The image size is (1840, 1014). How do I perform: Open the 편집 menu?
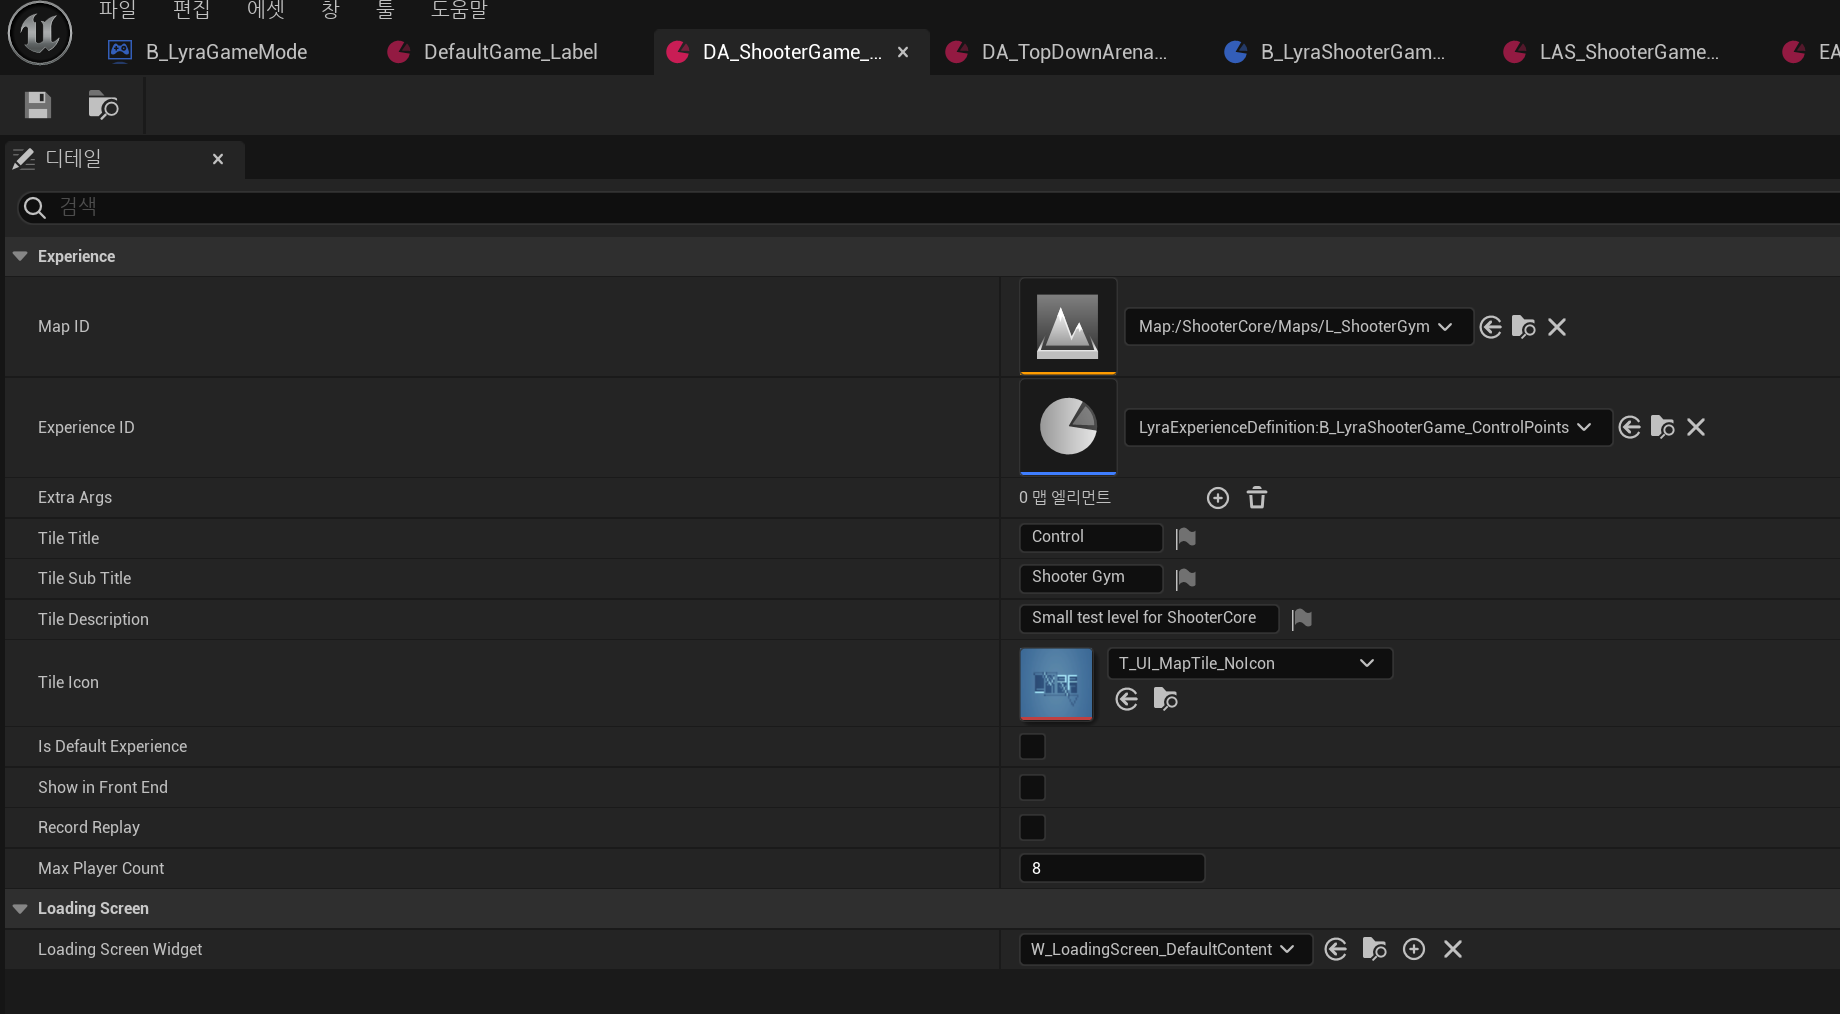point(191,10)
